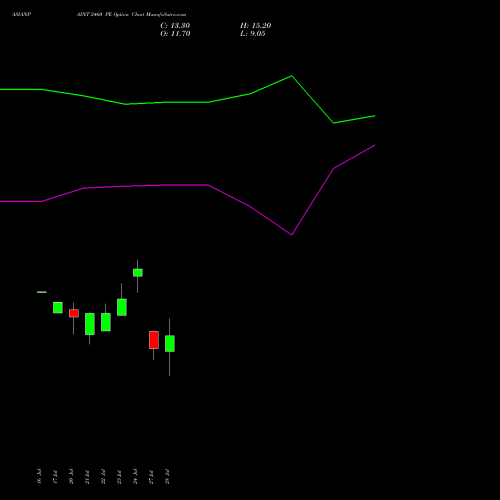Click the 21 Jul date axis label
Image resolution: width=500 pixels, height=500 pixels.
pyautogui.click(x=87, y=476)
